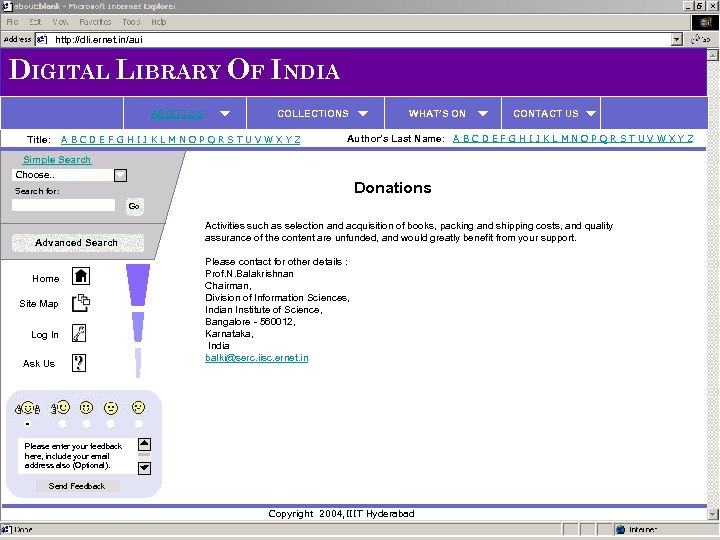Click the Ask Us text label
The image size is (720, 540).
39,364
